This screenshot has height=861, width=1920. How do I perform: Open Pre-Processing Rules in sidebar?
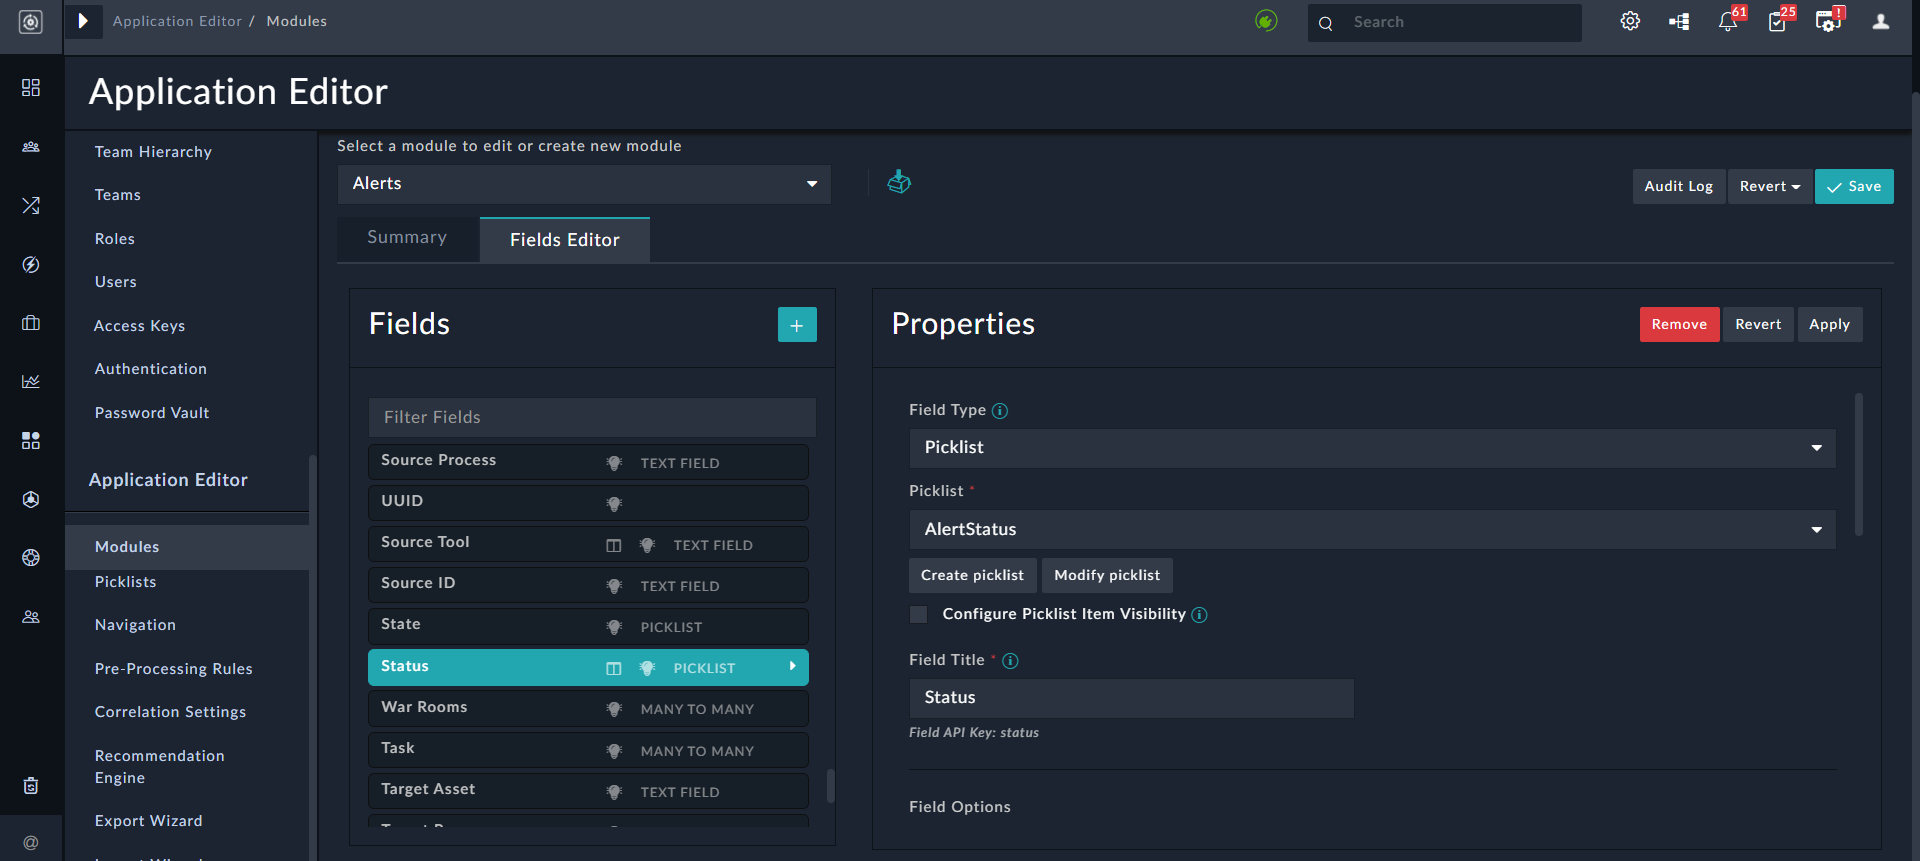(174, 669)
